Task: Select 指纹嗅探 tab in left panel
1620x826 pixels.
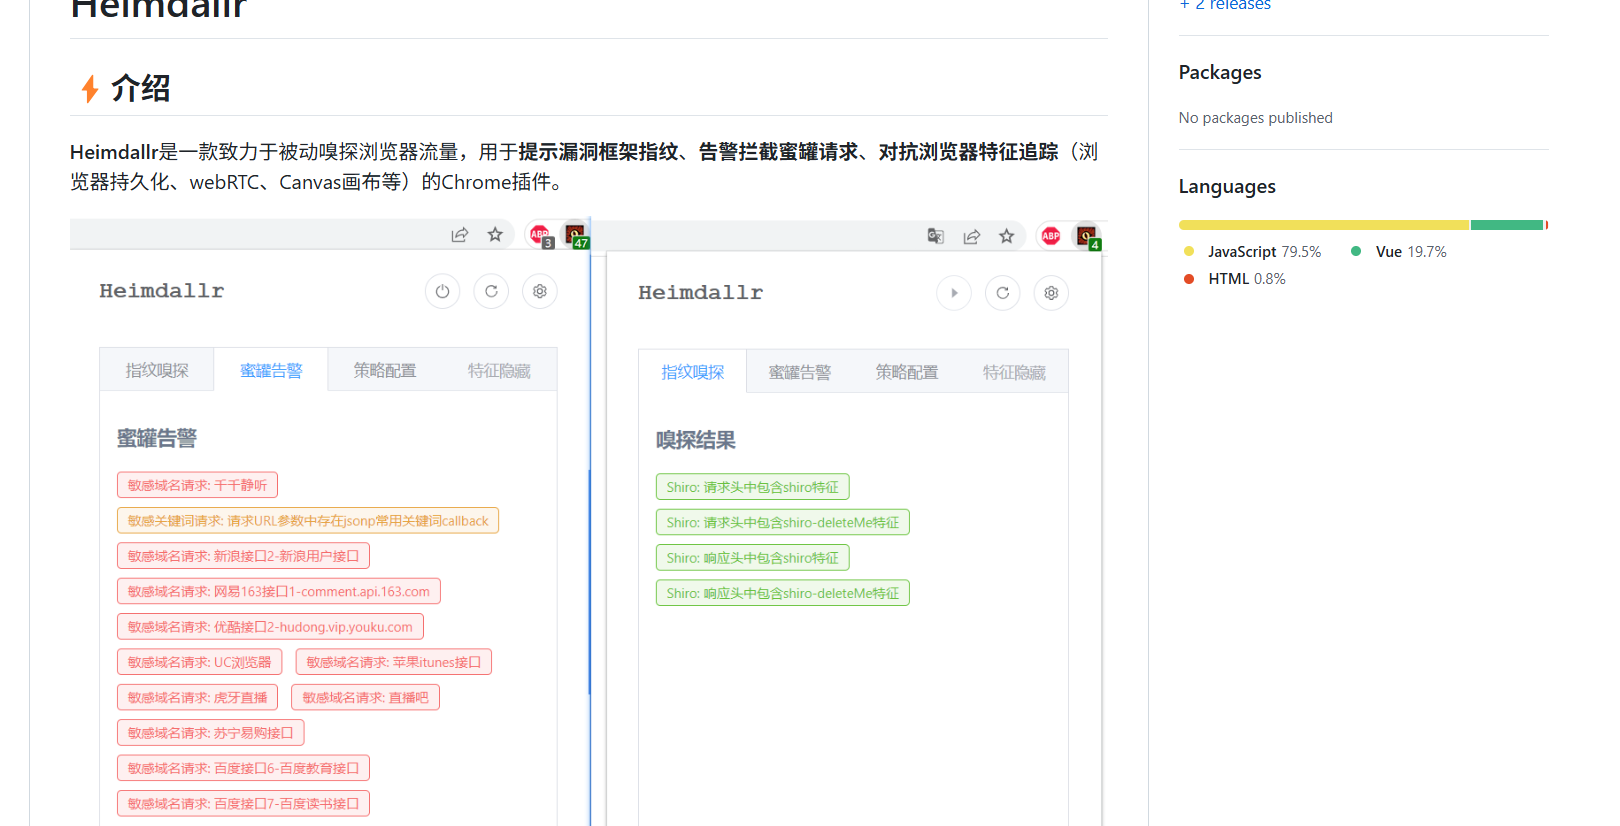Action: click(157, 370)
